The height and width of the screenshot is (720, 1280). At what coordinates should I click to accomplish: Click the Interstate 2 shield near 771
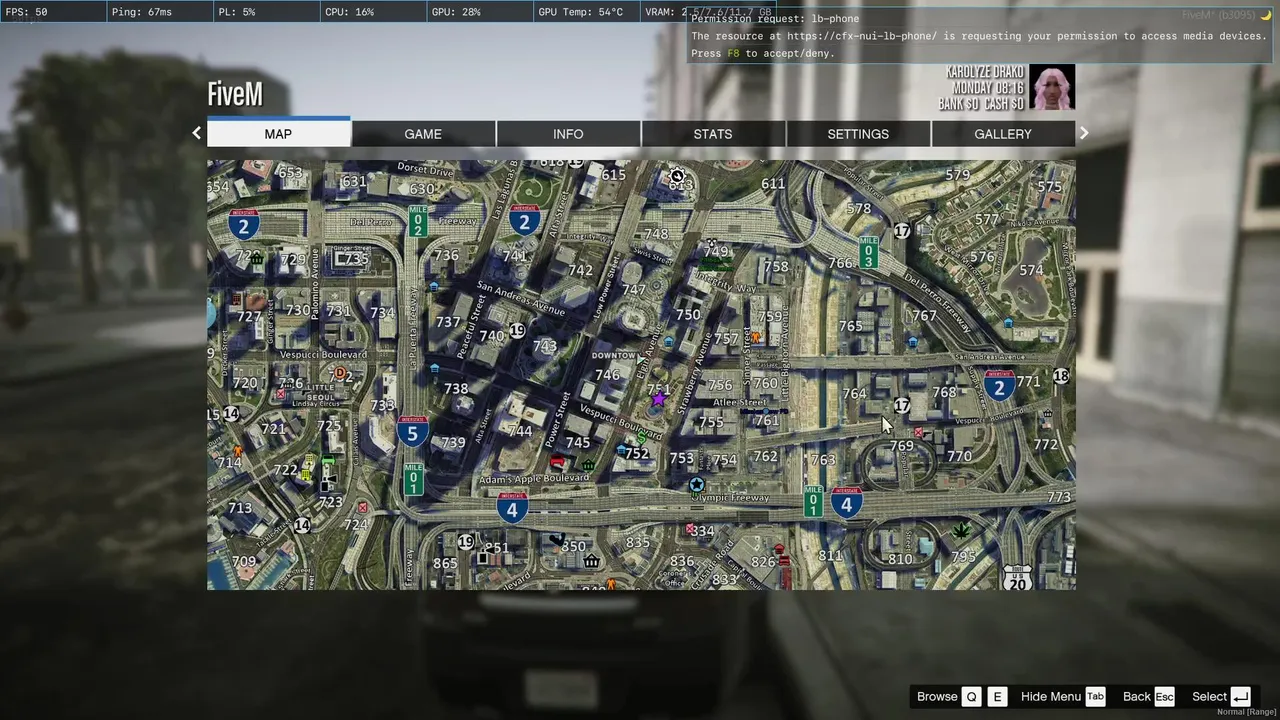click(x=999, y=386)
